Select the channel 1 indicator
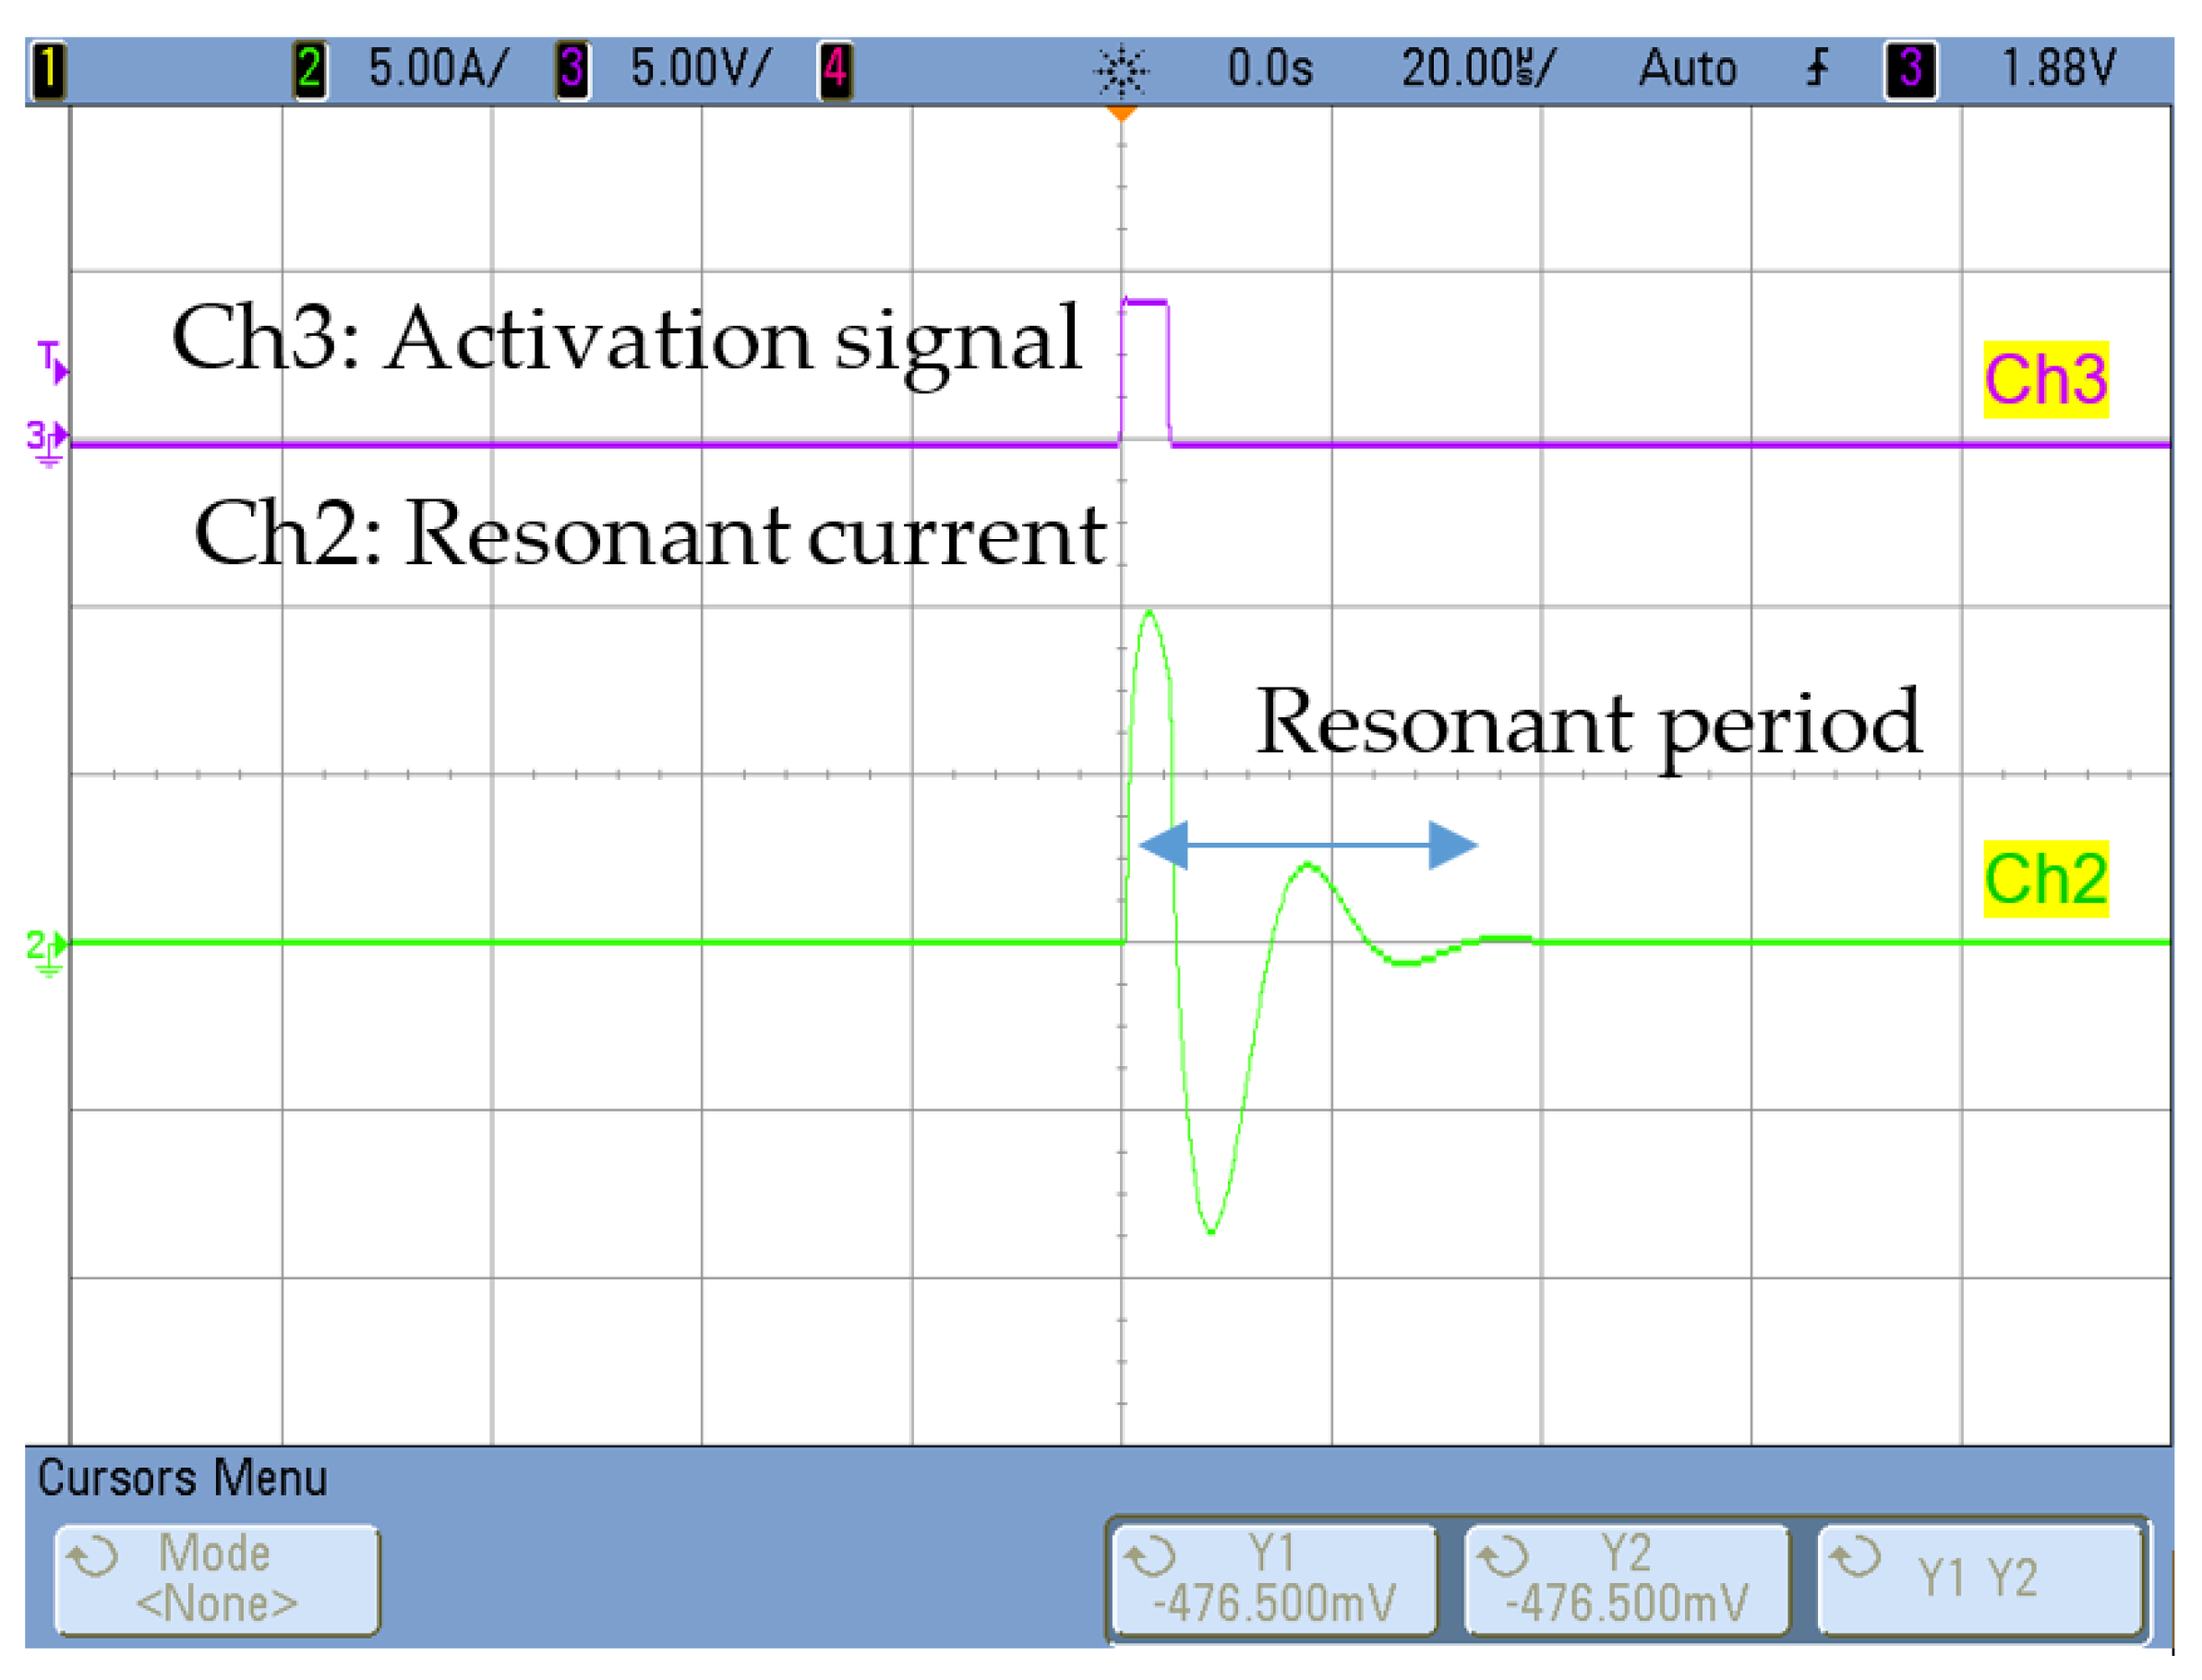This screenshot has height=1680, width=2202. click(x=49, y=71)
